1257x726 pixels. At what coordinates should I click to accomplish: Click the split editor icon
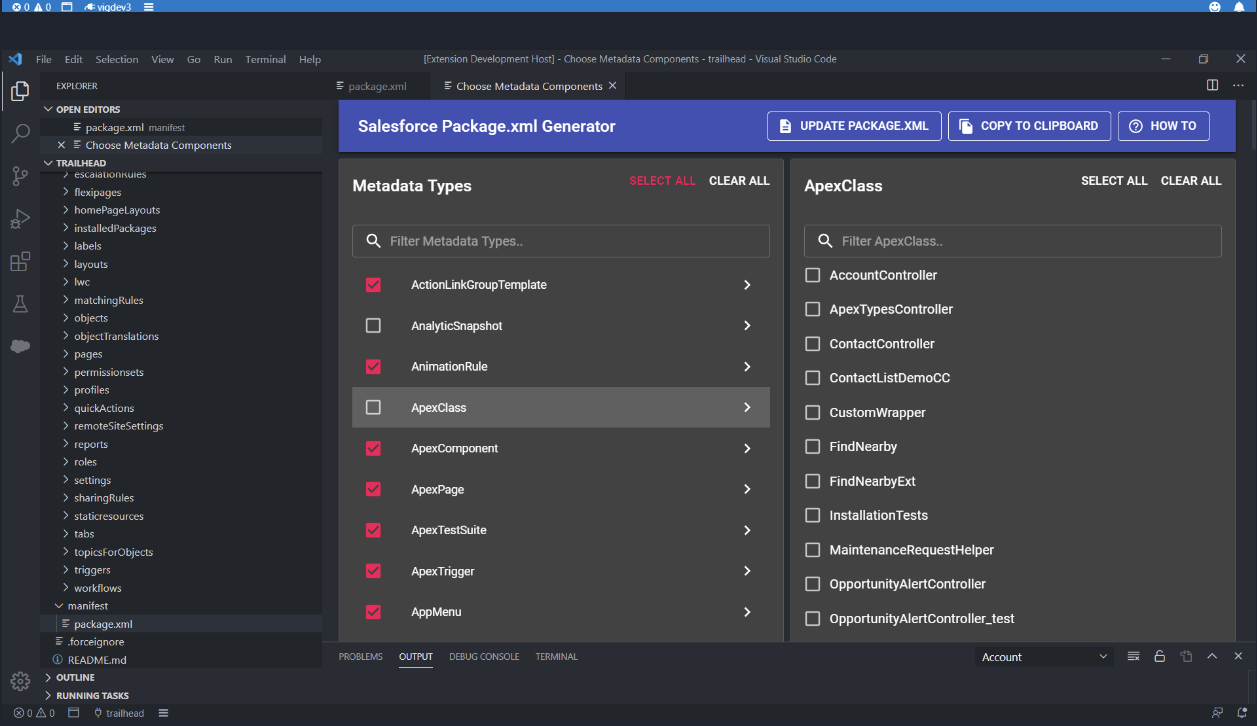point(1212,86)
